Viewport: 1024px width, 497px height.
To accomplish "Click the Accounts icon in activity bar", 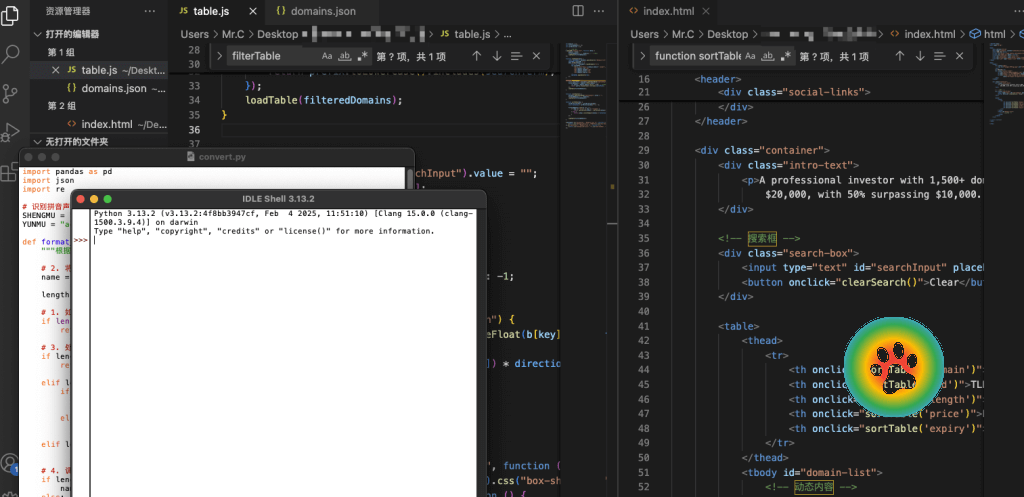I will [9, 463].
